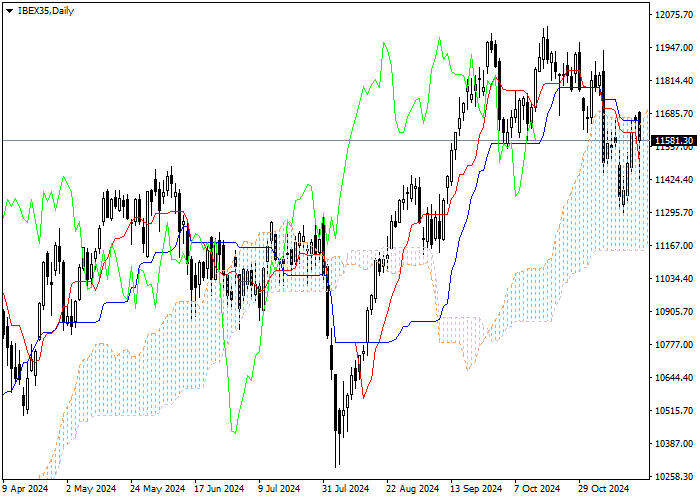700x500 pixels.
Task: Open the chart menu triangle beside IBEX35
Action: pos(9,11)
